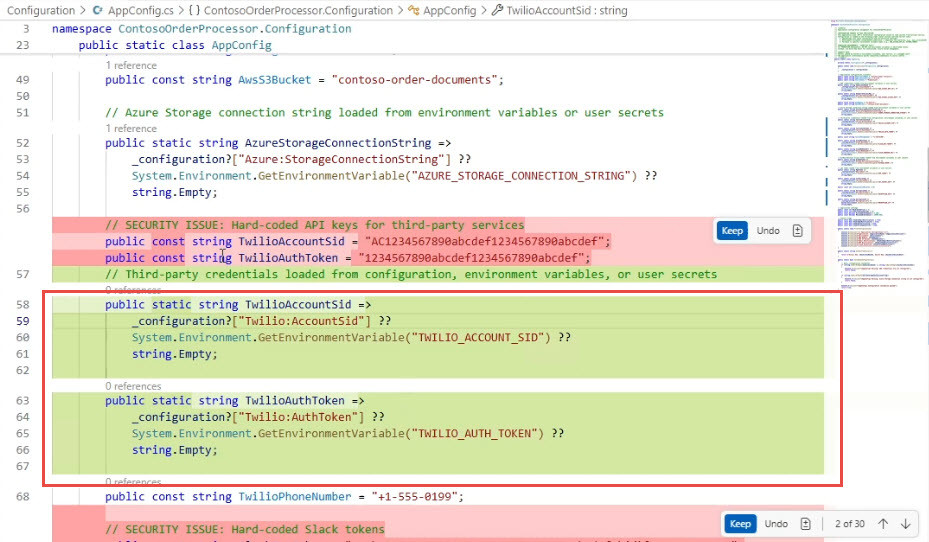Go to previous change with up arrow
The height and width of the screenshot is (542, 929).
(x=883, y=524)
